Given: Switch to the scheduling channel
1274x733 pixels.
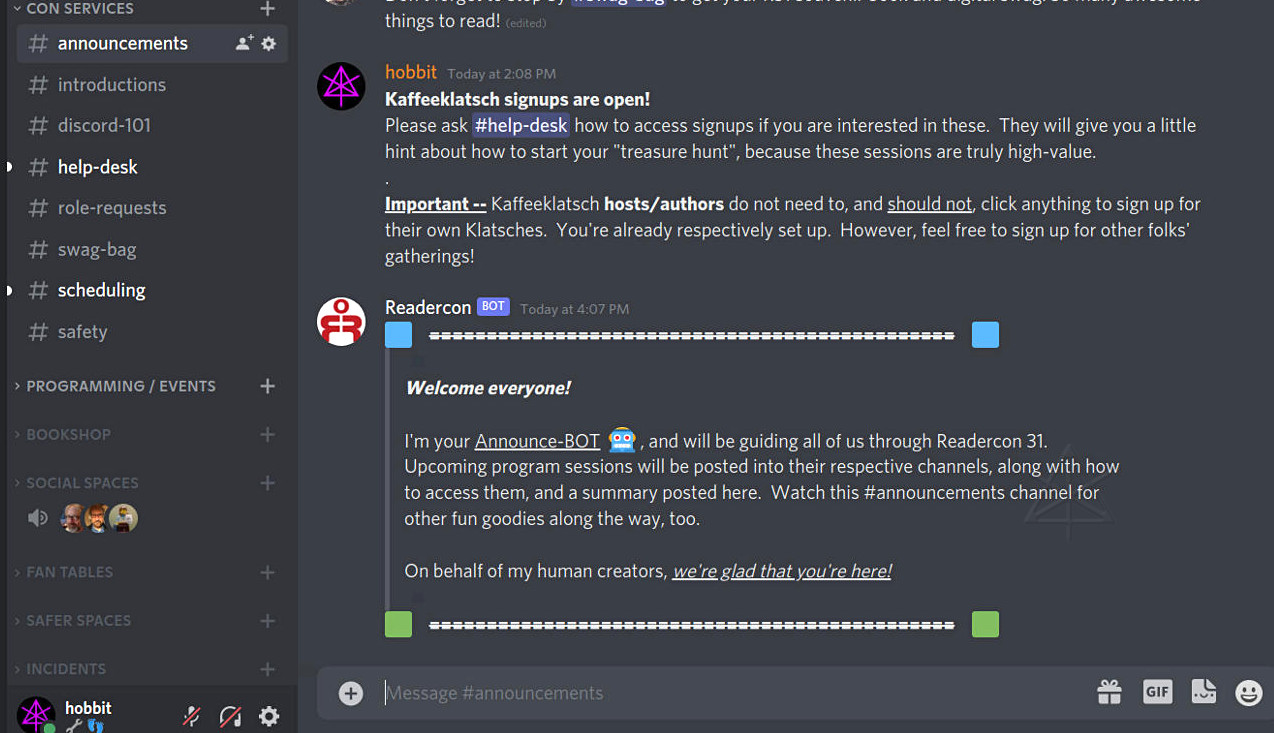Looking at the screenshot, I should (101, 290).
